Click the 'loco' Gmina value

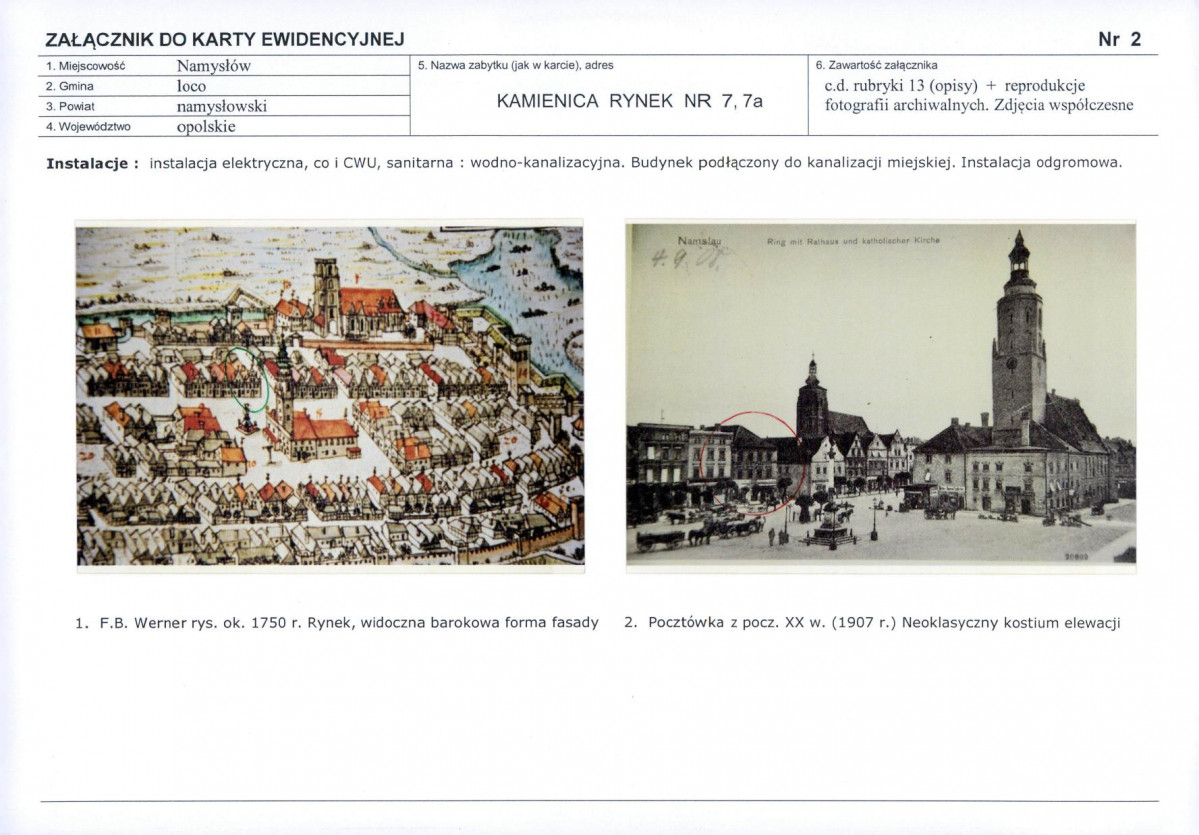pos(191,86)
